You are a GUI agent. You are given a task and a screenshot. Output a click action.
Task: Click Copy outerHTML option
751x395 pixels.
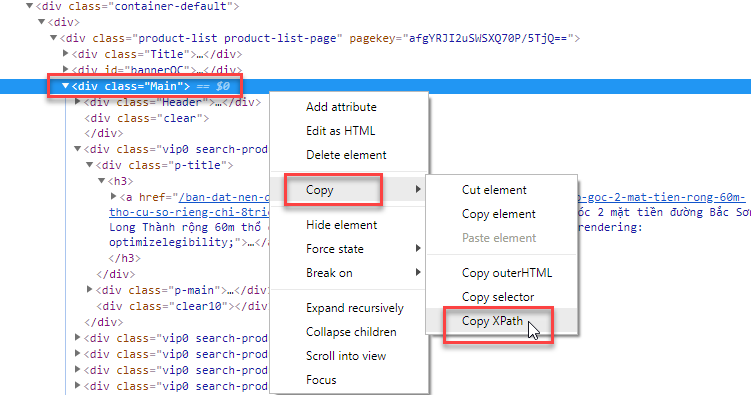[x=507, y=273]
